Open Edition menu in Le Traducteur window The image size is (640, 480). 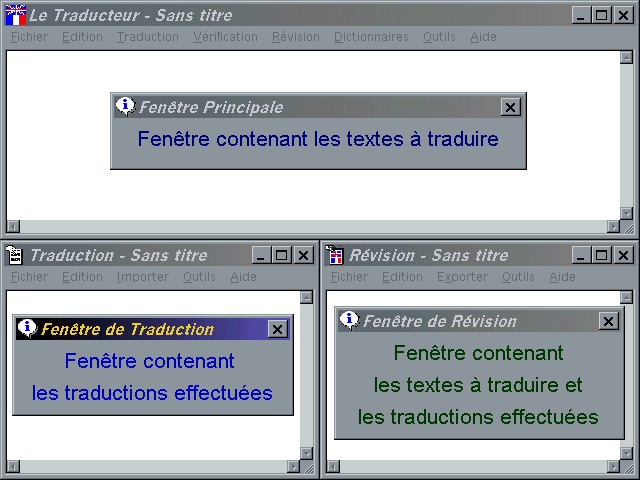[82, 37]
